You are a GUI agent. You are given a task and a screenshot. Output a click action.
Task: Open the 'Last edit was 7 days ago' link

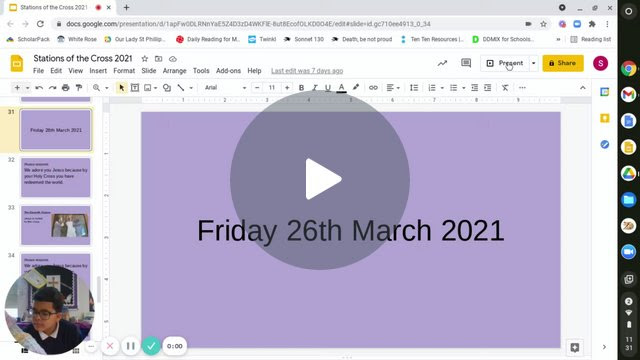(x=307, y=71)
